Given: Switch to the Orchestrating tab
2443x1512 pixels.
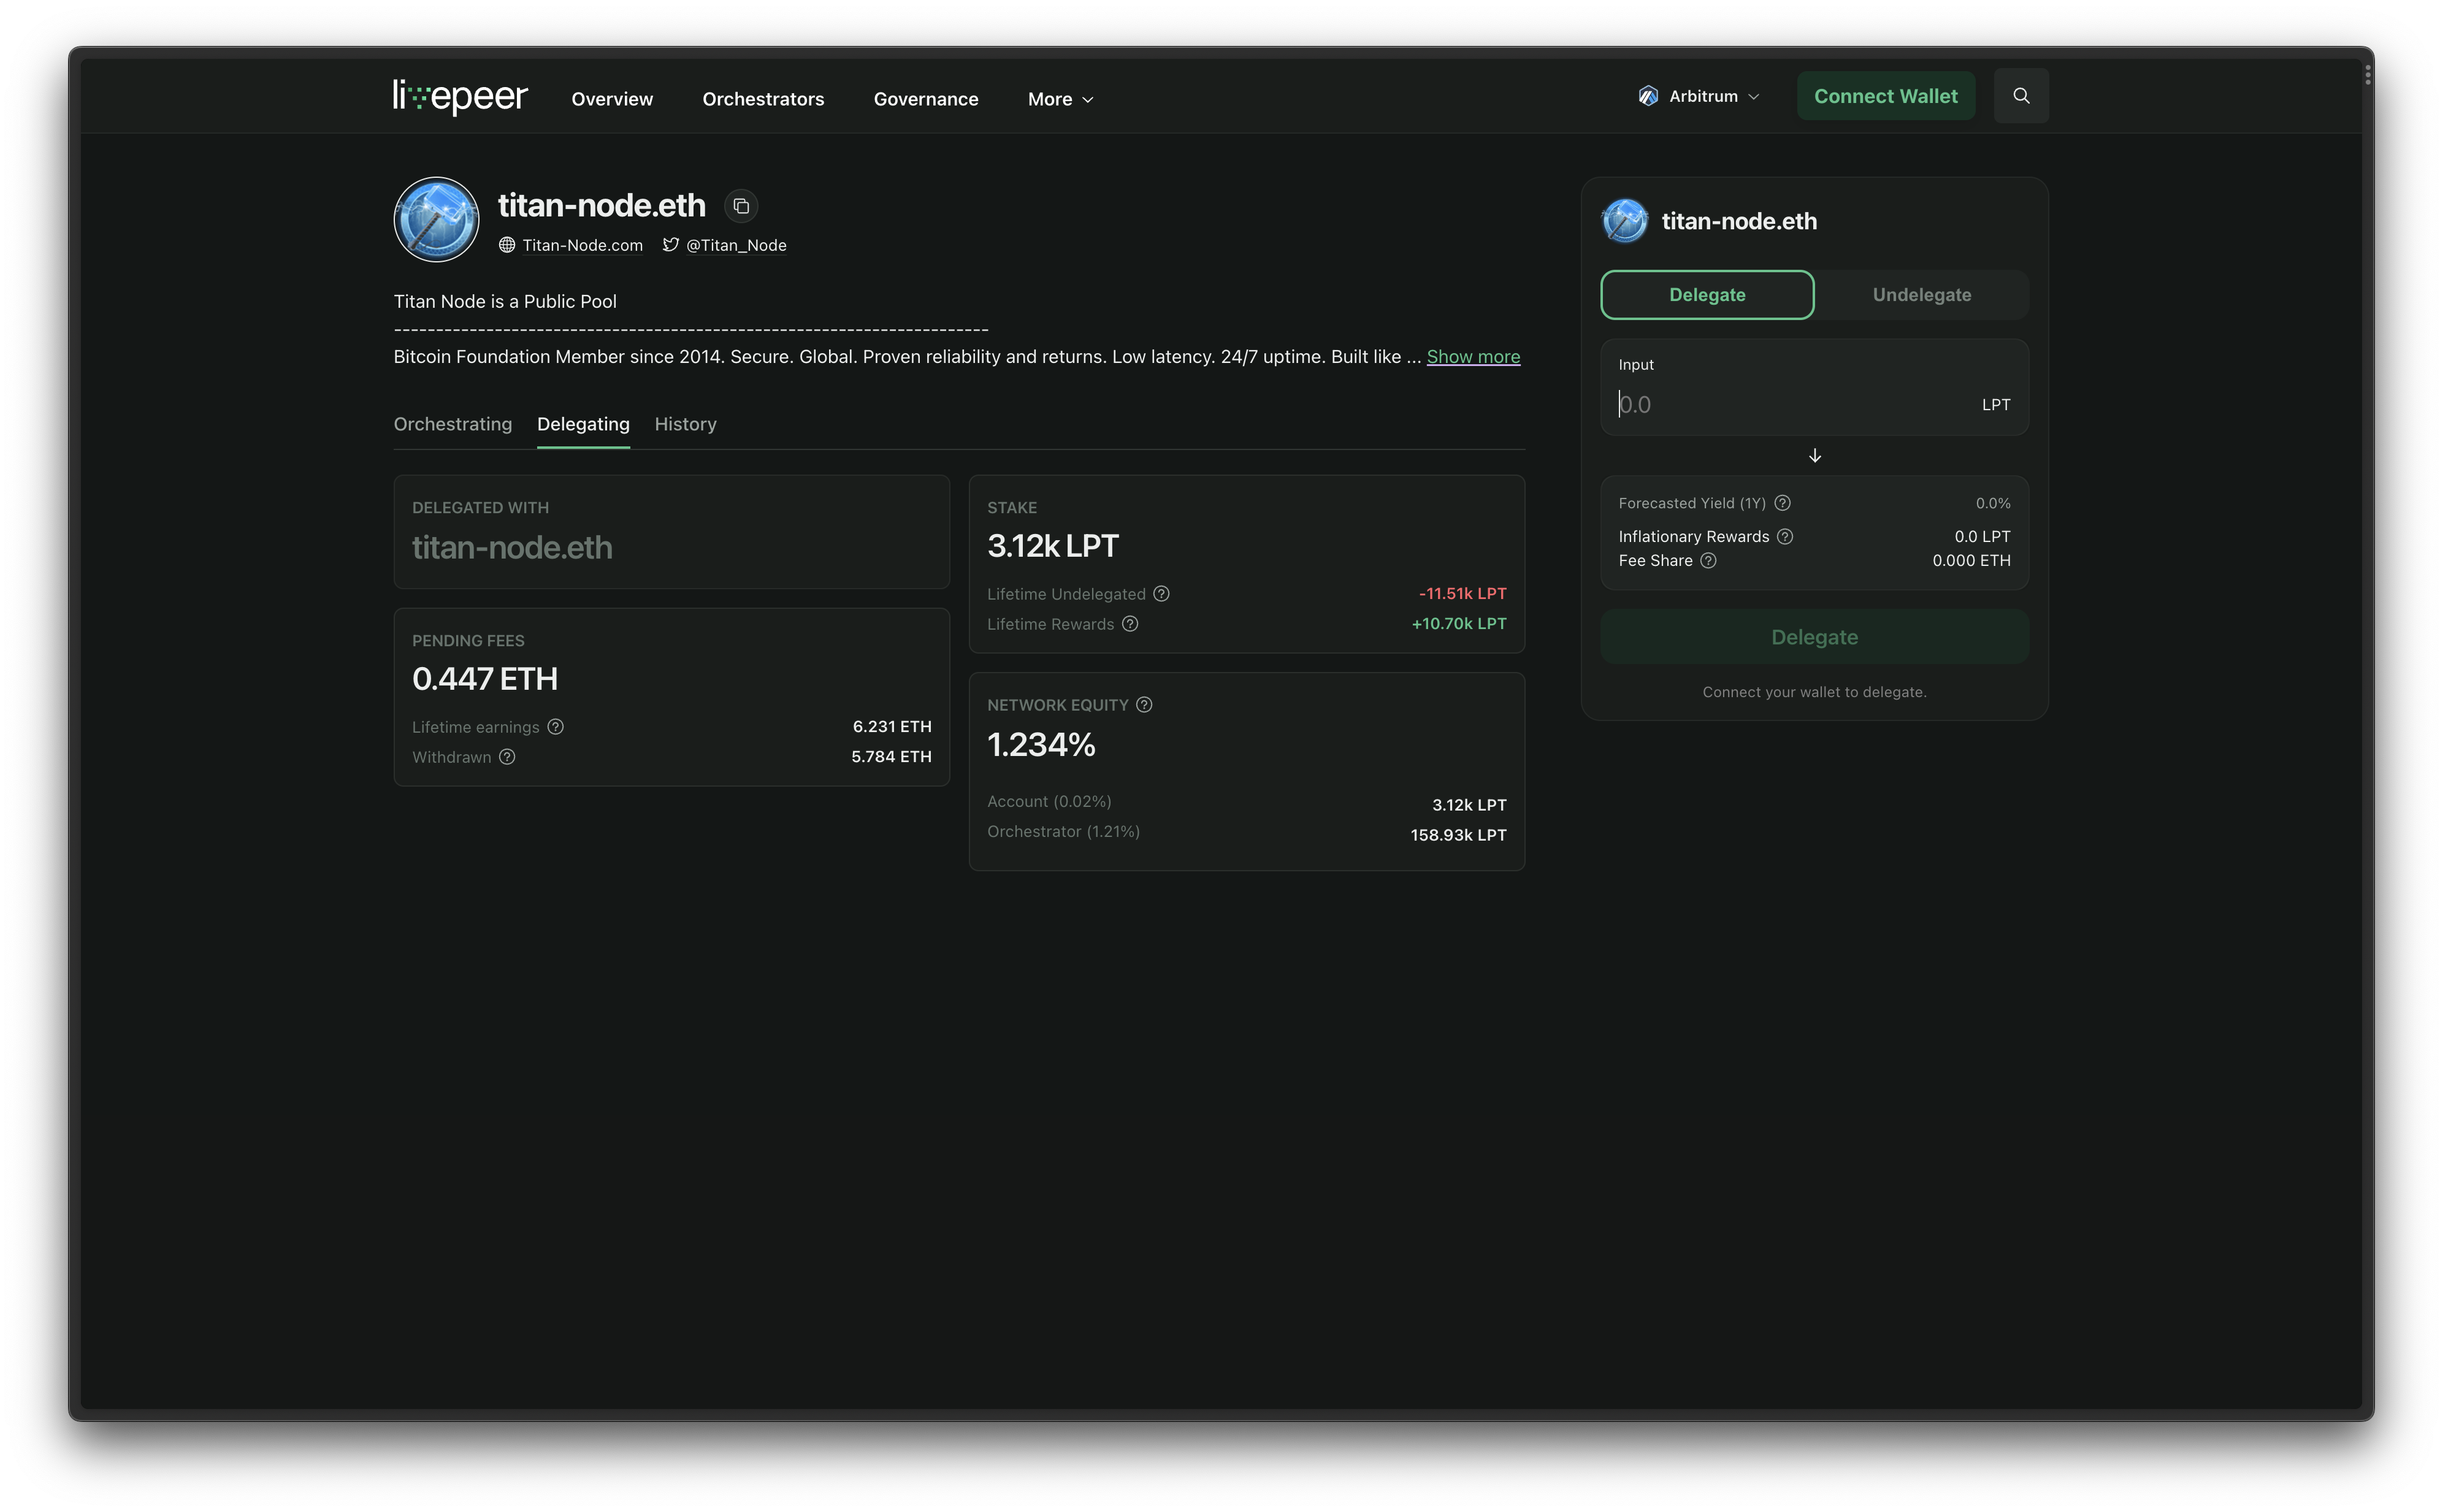Looking at the screenshot, I should [x=453, y=424].
